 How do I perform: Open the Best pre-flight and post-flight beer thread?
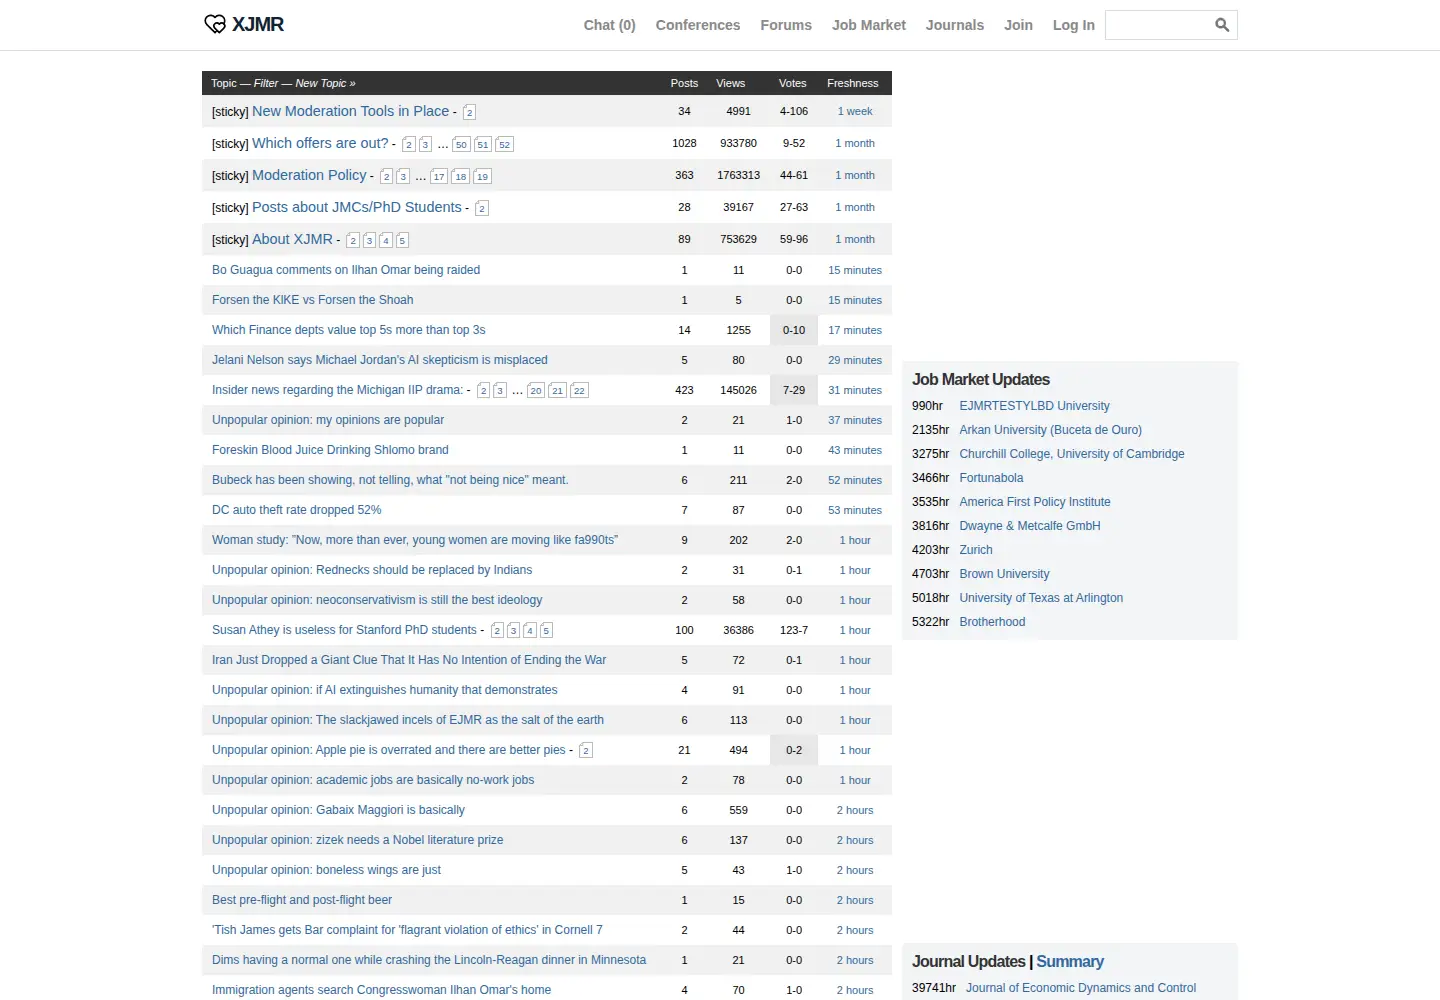302,900
